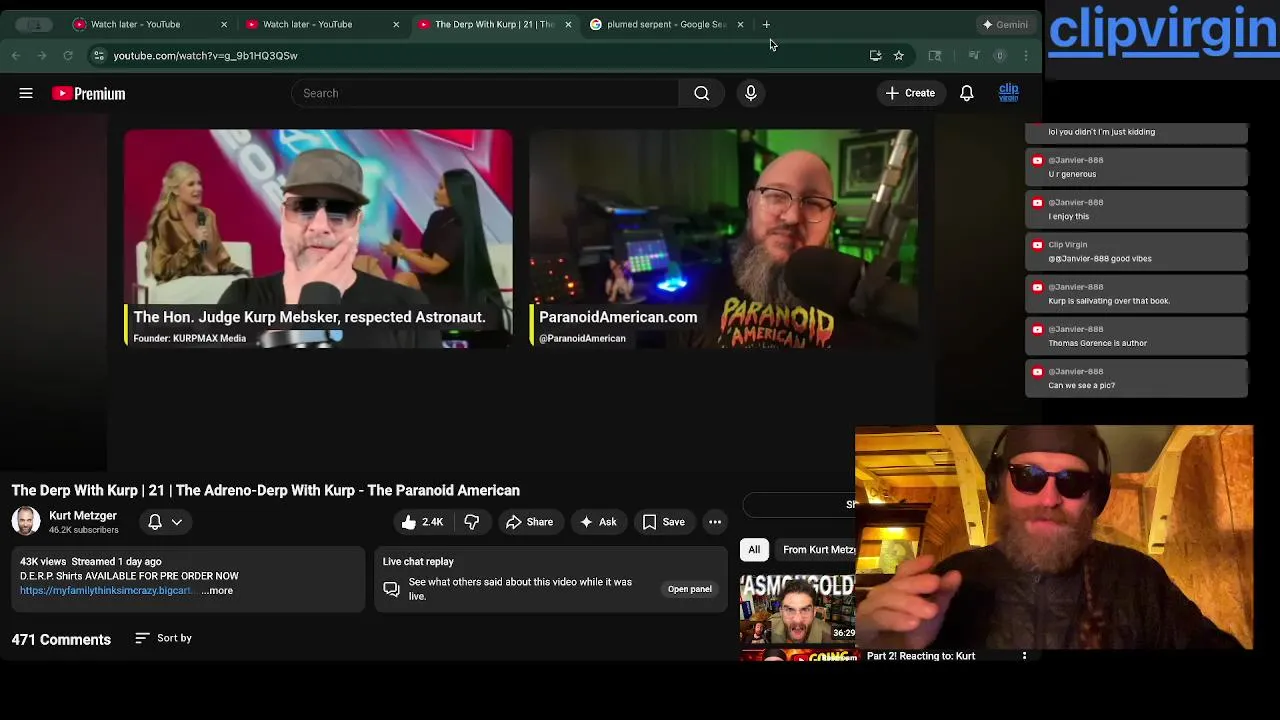The width and height of the screenshot is (1280, 720).
Task: Open options for Part 2 Reacting video
Action: [1024, 656]
